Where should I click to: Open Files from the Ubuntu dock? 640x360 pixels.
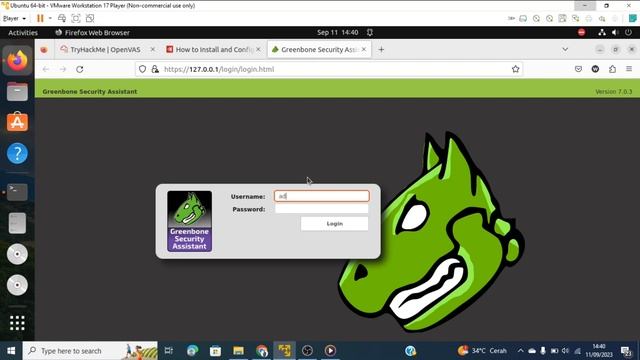coord(17,91)
